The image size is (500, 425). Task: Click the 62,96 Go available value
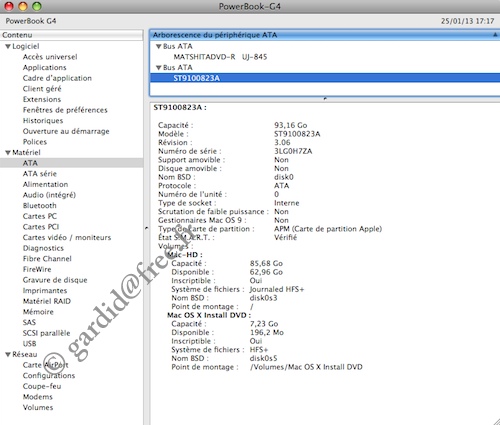click(266, 272)
